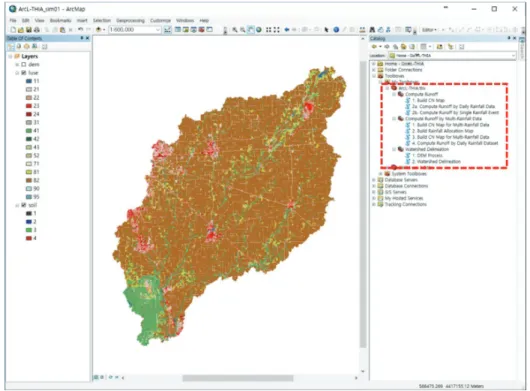530x391 pixels.
Task: Choose the Select Elements black arrow tool
Action: [327, 30]
